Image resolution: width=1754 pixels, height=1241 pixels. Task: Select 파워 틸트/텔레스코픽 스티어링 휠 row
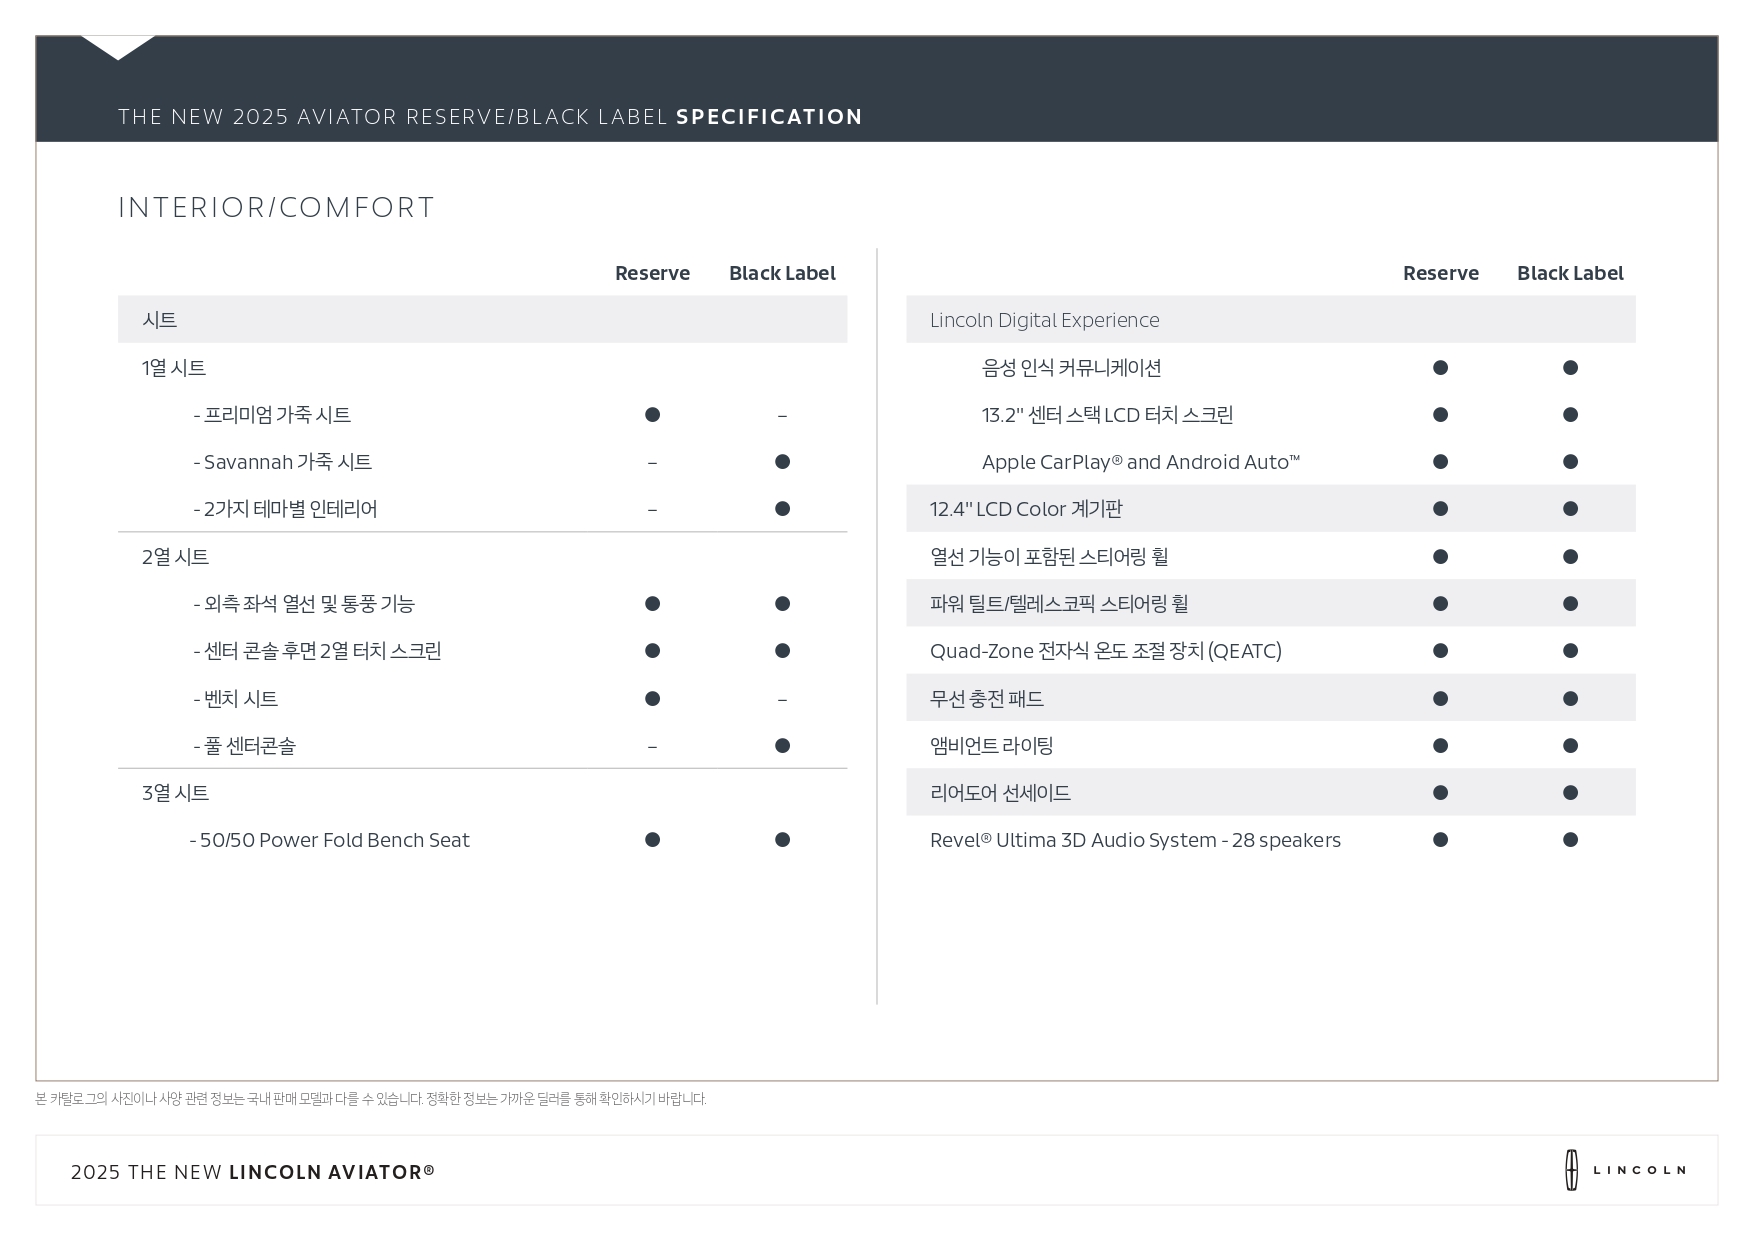click(x=1271, y=603)
